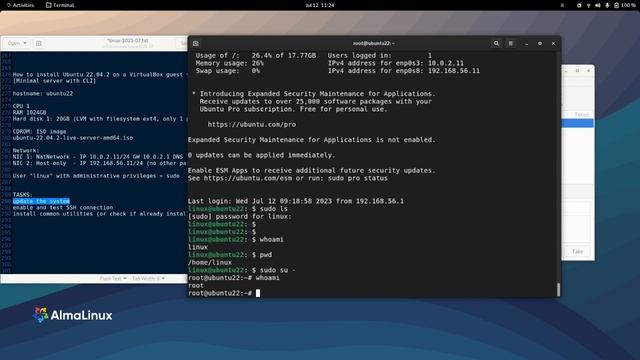The height and width of the screenshot is (360, 640).
Task: Click the '/home/linux' output line in the terminal
Action: coord(210,262)
